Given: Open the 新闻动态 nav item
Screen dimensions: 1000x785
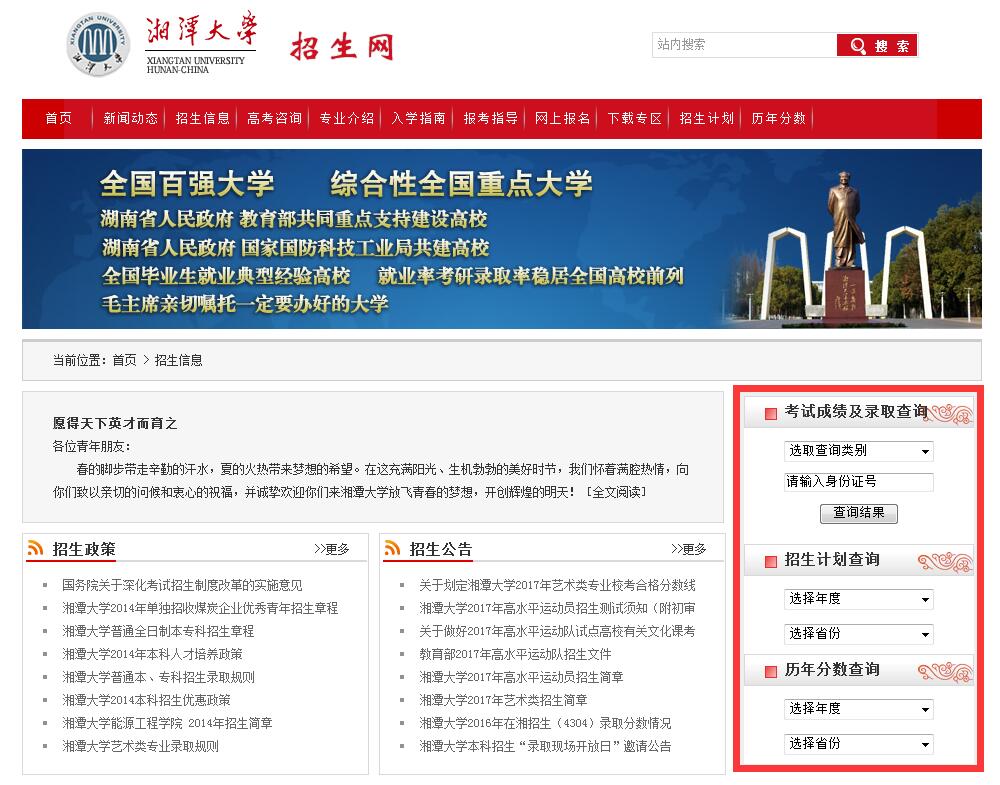Looking at the screenshot, I should 130,118.
